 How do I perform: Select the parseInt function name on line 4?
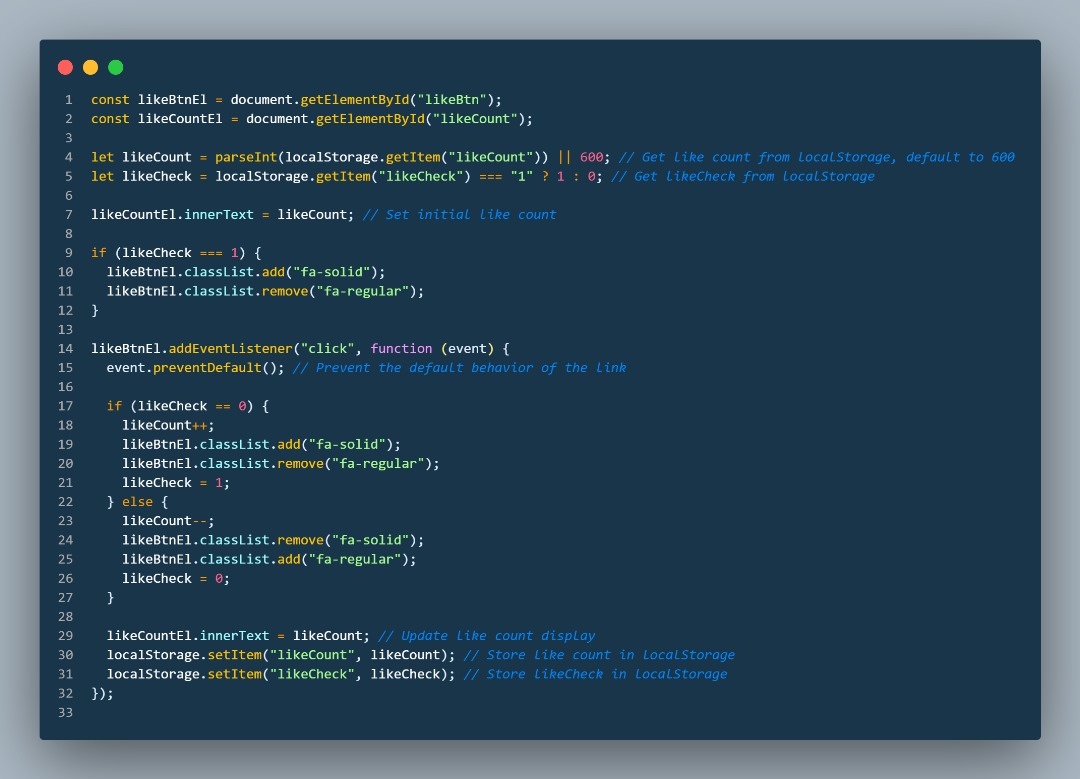(246, 157)
